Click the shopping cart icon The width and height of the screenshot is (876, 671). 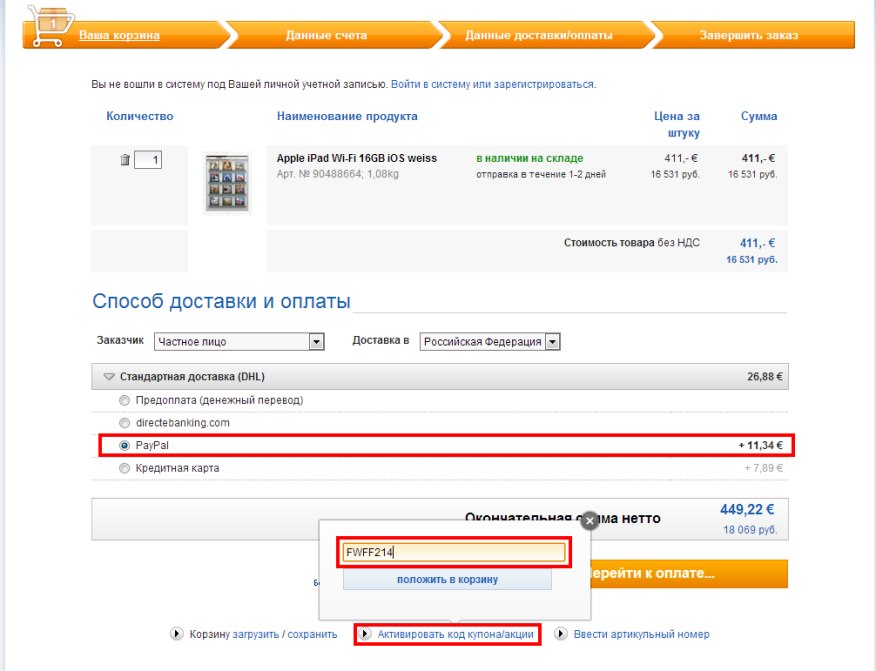(50, 26)
